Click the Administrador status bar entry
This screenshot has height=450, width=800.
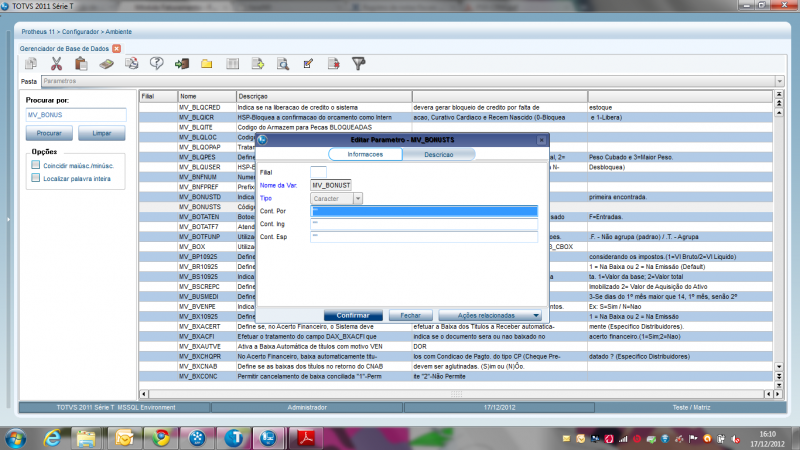[307, 408]
